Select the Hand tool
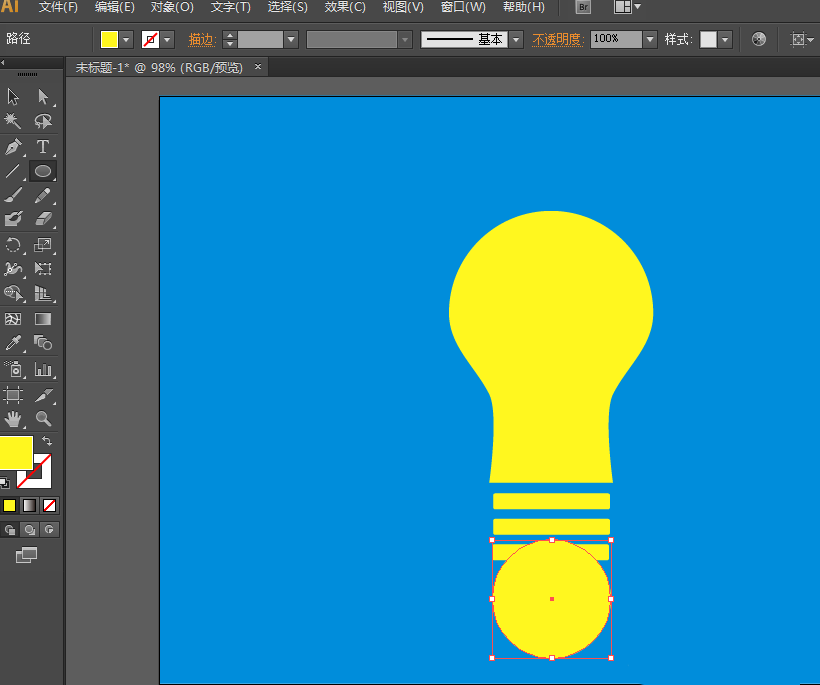Screen dimensions: 820x685 pos(13,419)
